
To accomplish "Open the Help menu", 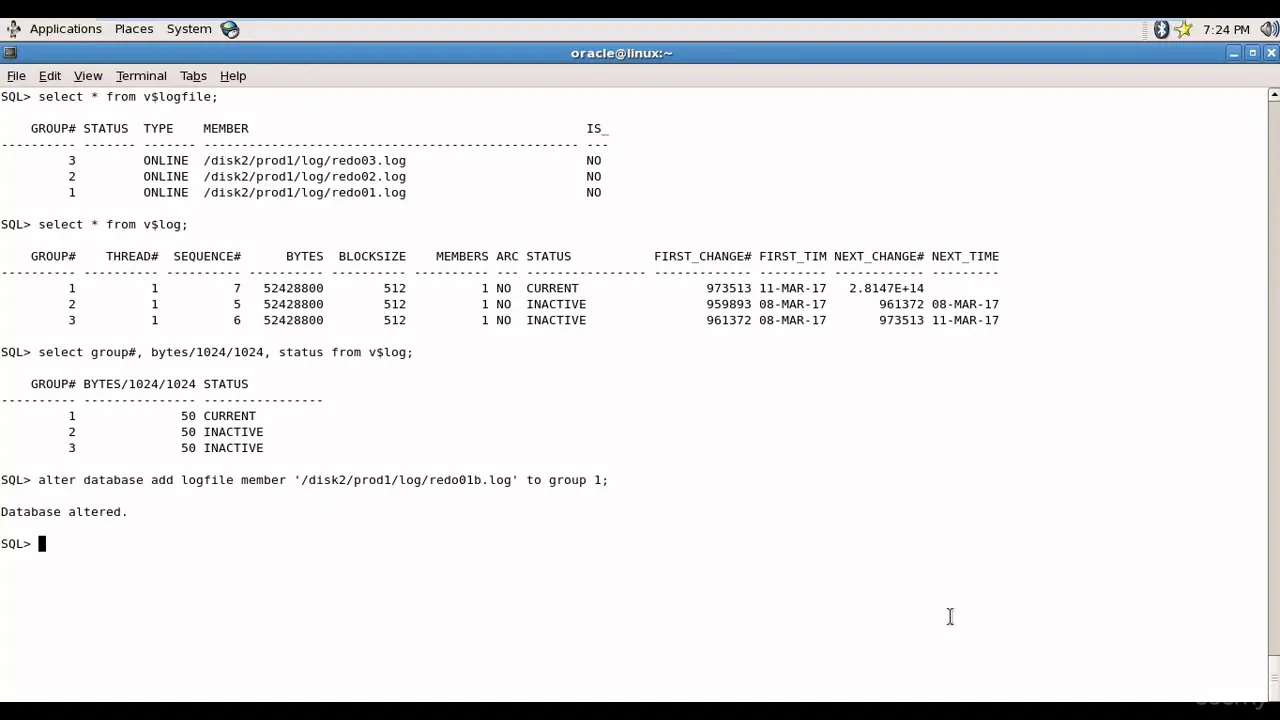I will tap(233, 76).
